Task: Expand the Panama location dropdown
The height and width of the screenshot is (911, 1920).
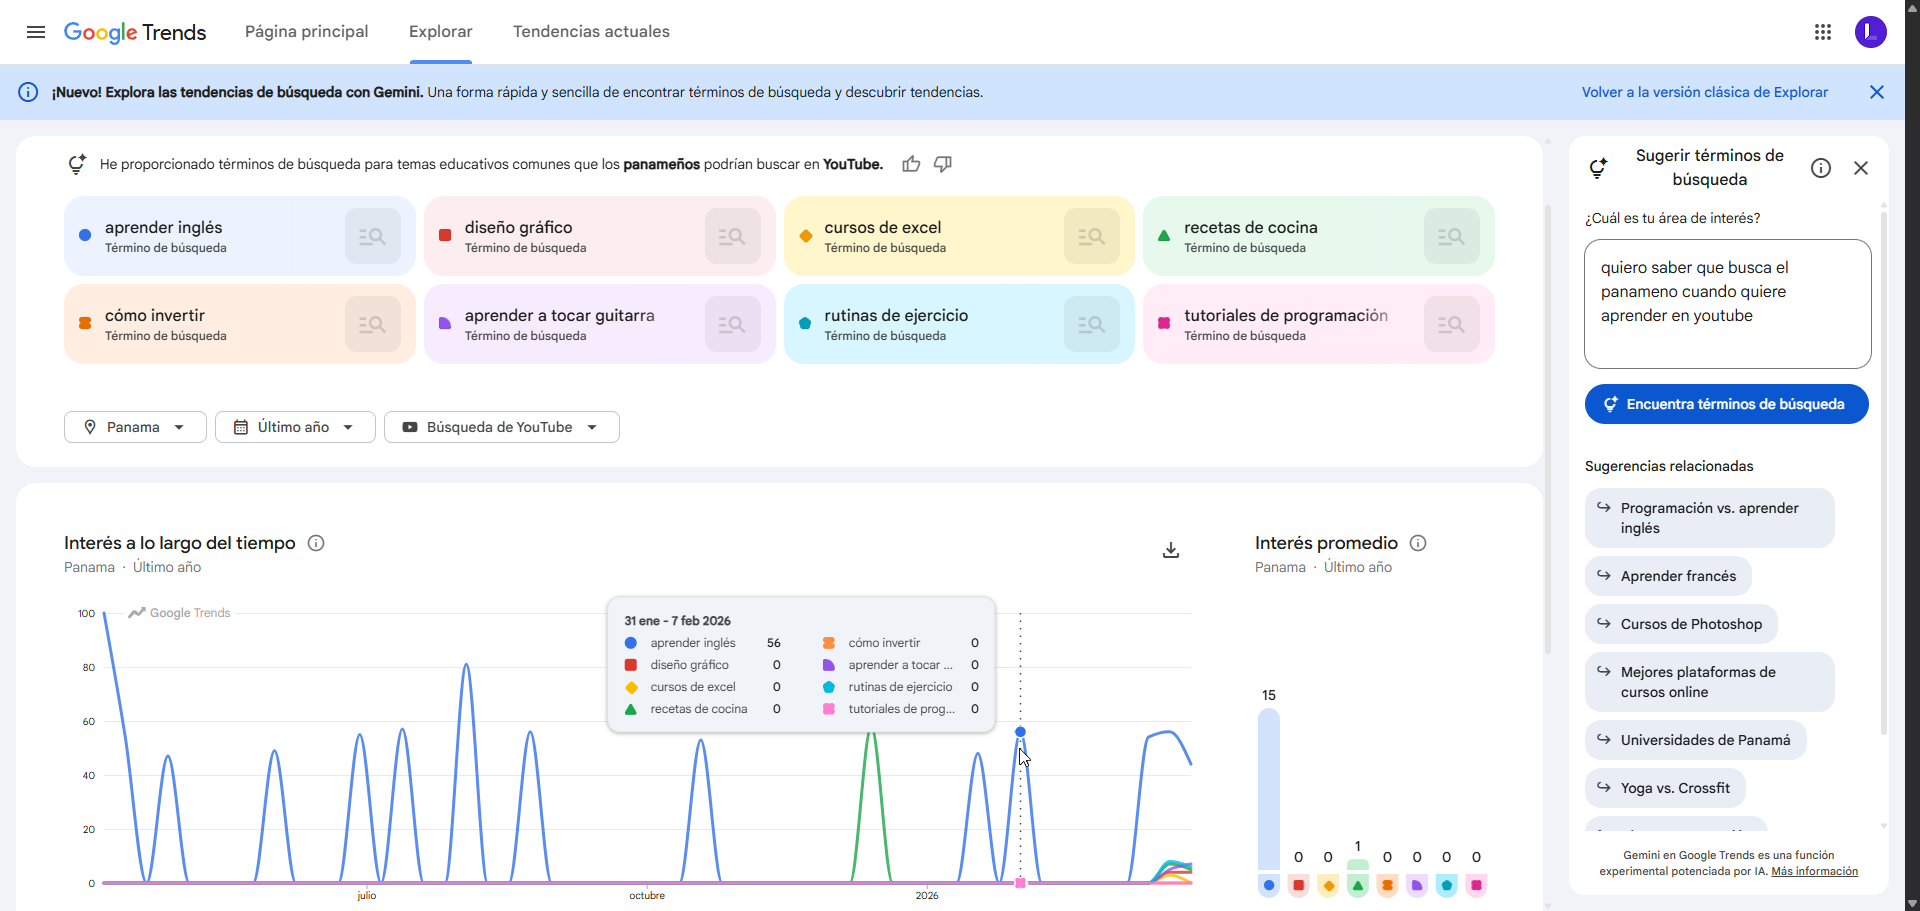Action: click(135, 427)
